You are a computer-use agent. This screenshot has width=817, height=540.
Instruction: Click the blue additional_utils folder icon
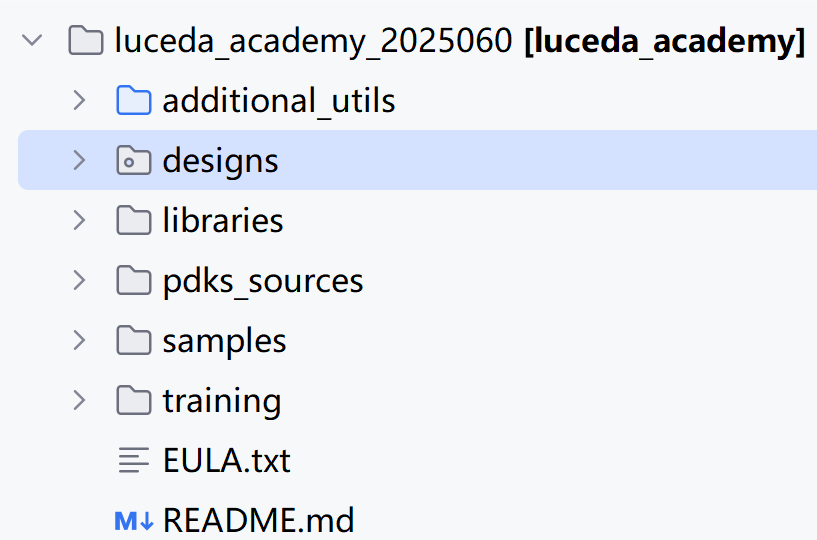[x=133, y=101]
